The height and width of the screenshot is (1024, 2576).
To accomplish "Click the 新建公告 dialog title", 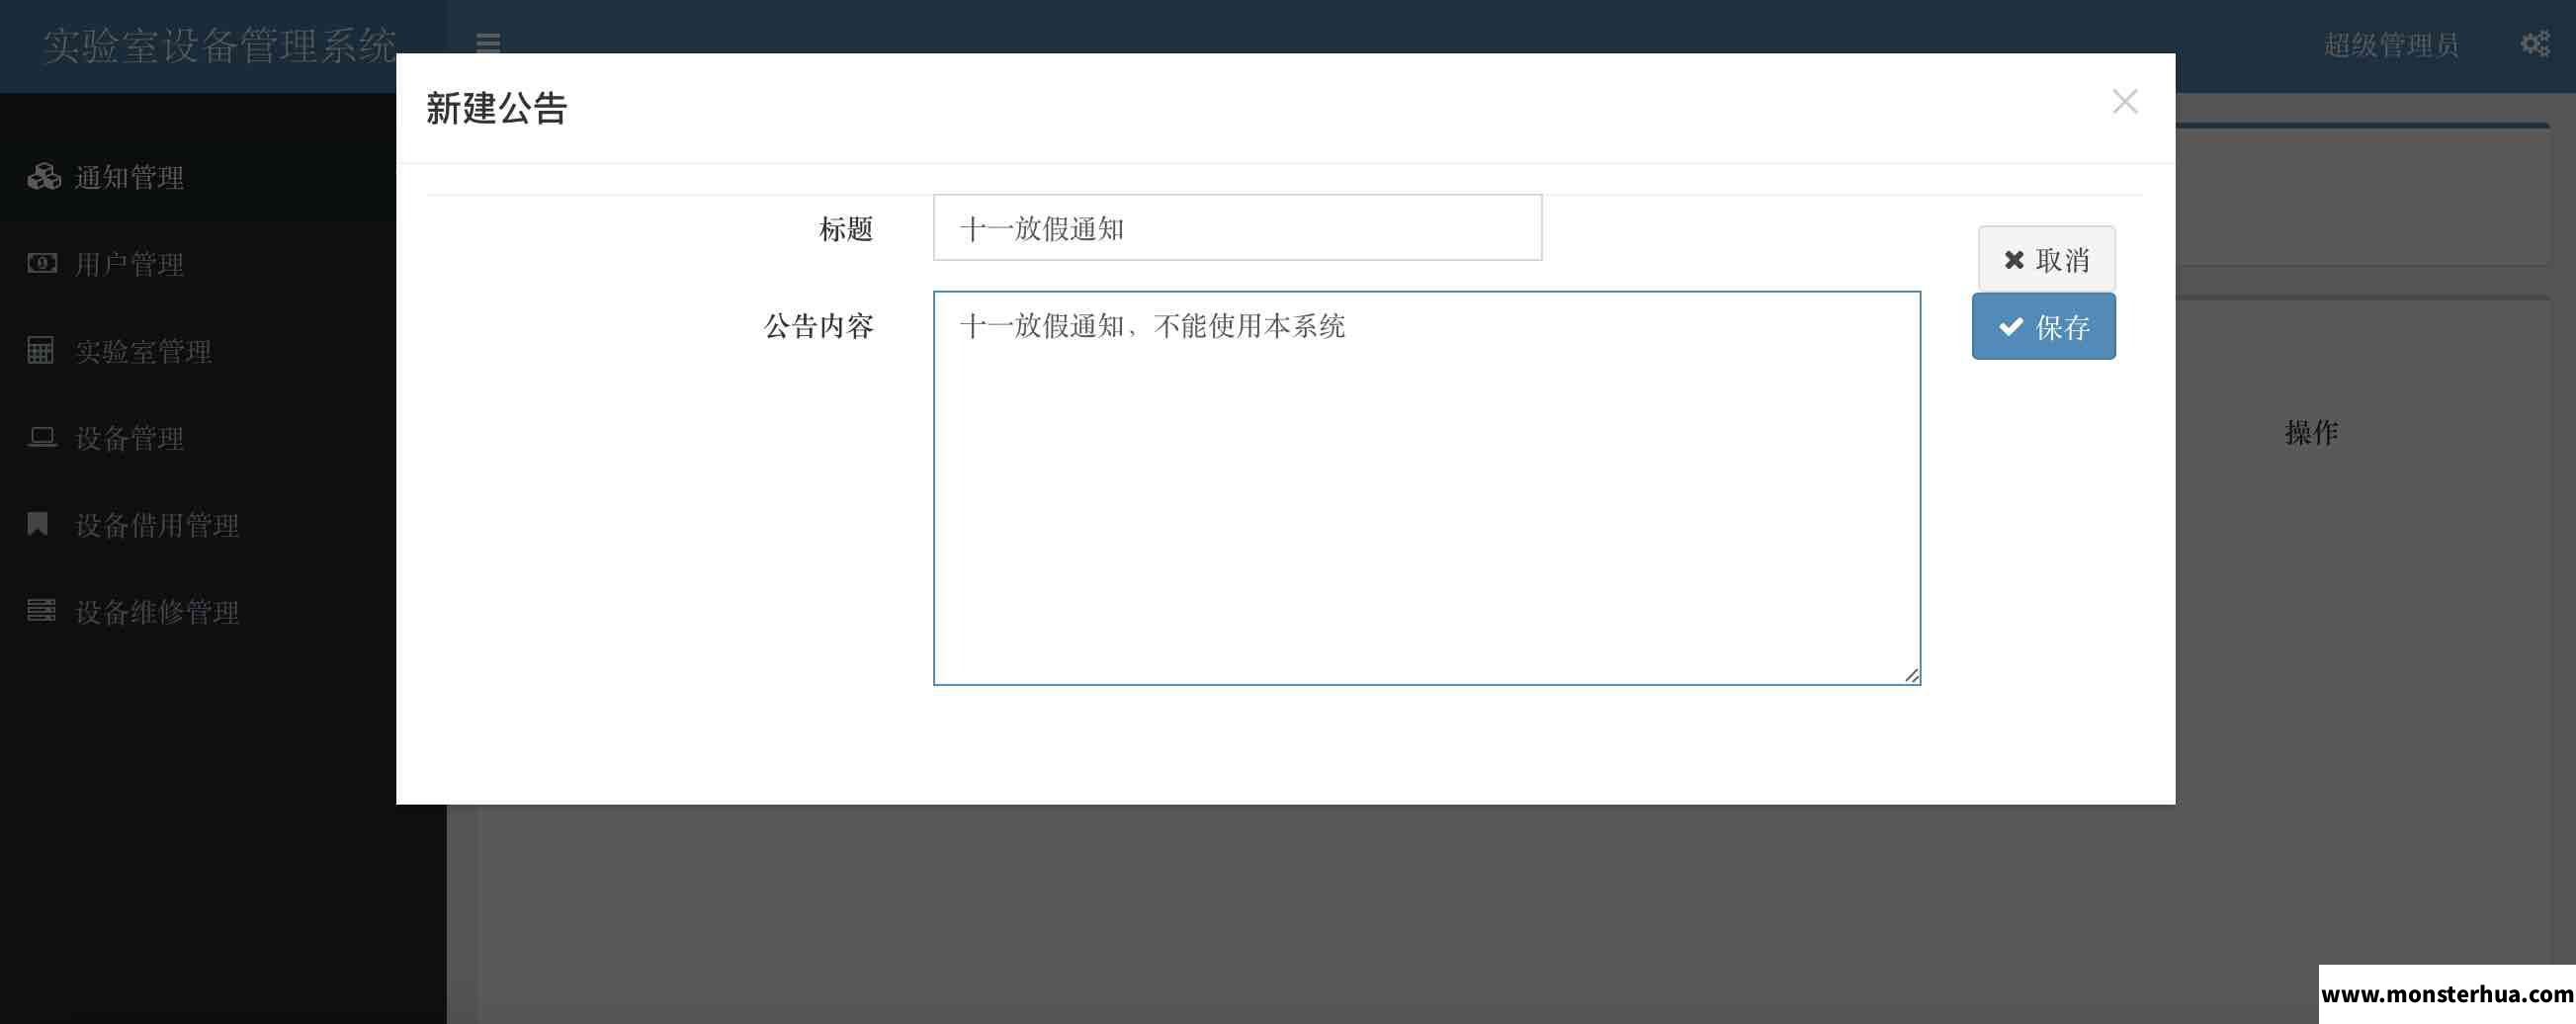I will (x=497, y=108).
